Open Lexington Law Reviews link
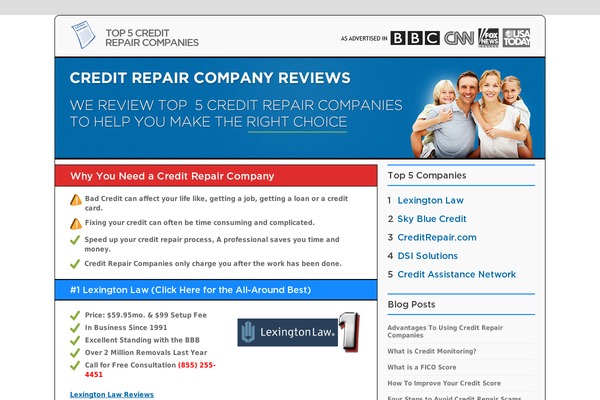The width and height of the screenshot is (600, 400). 112,395
